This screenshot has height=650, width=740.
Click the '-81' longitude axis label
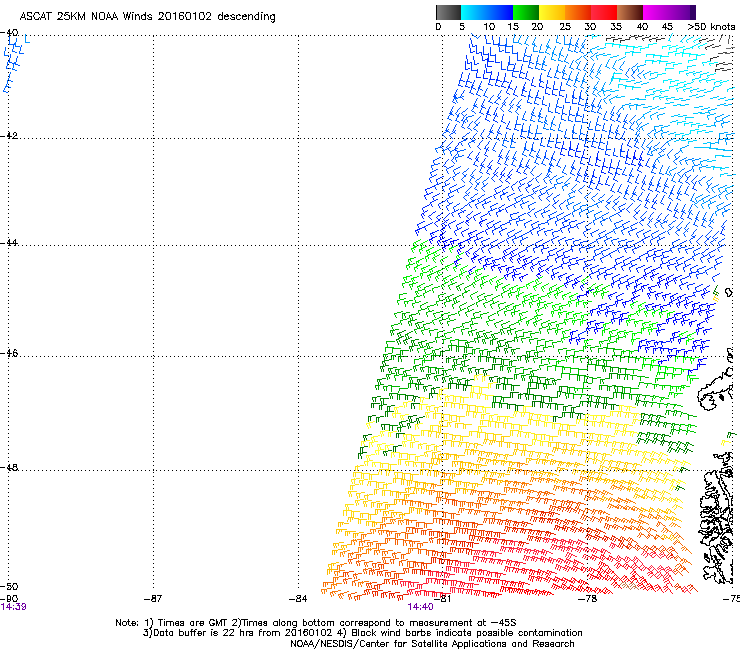(x=442, y=599)
